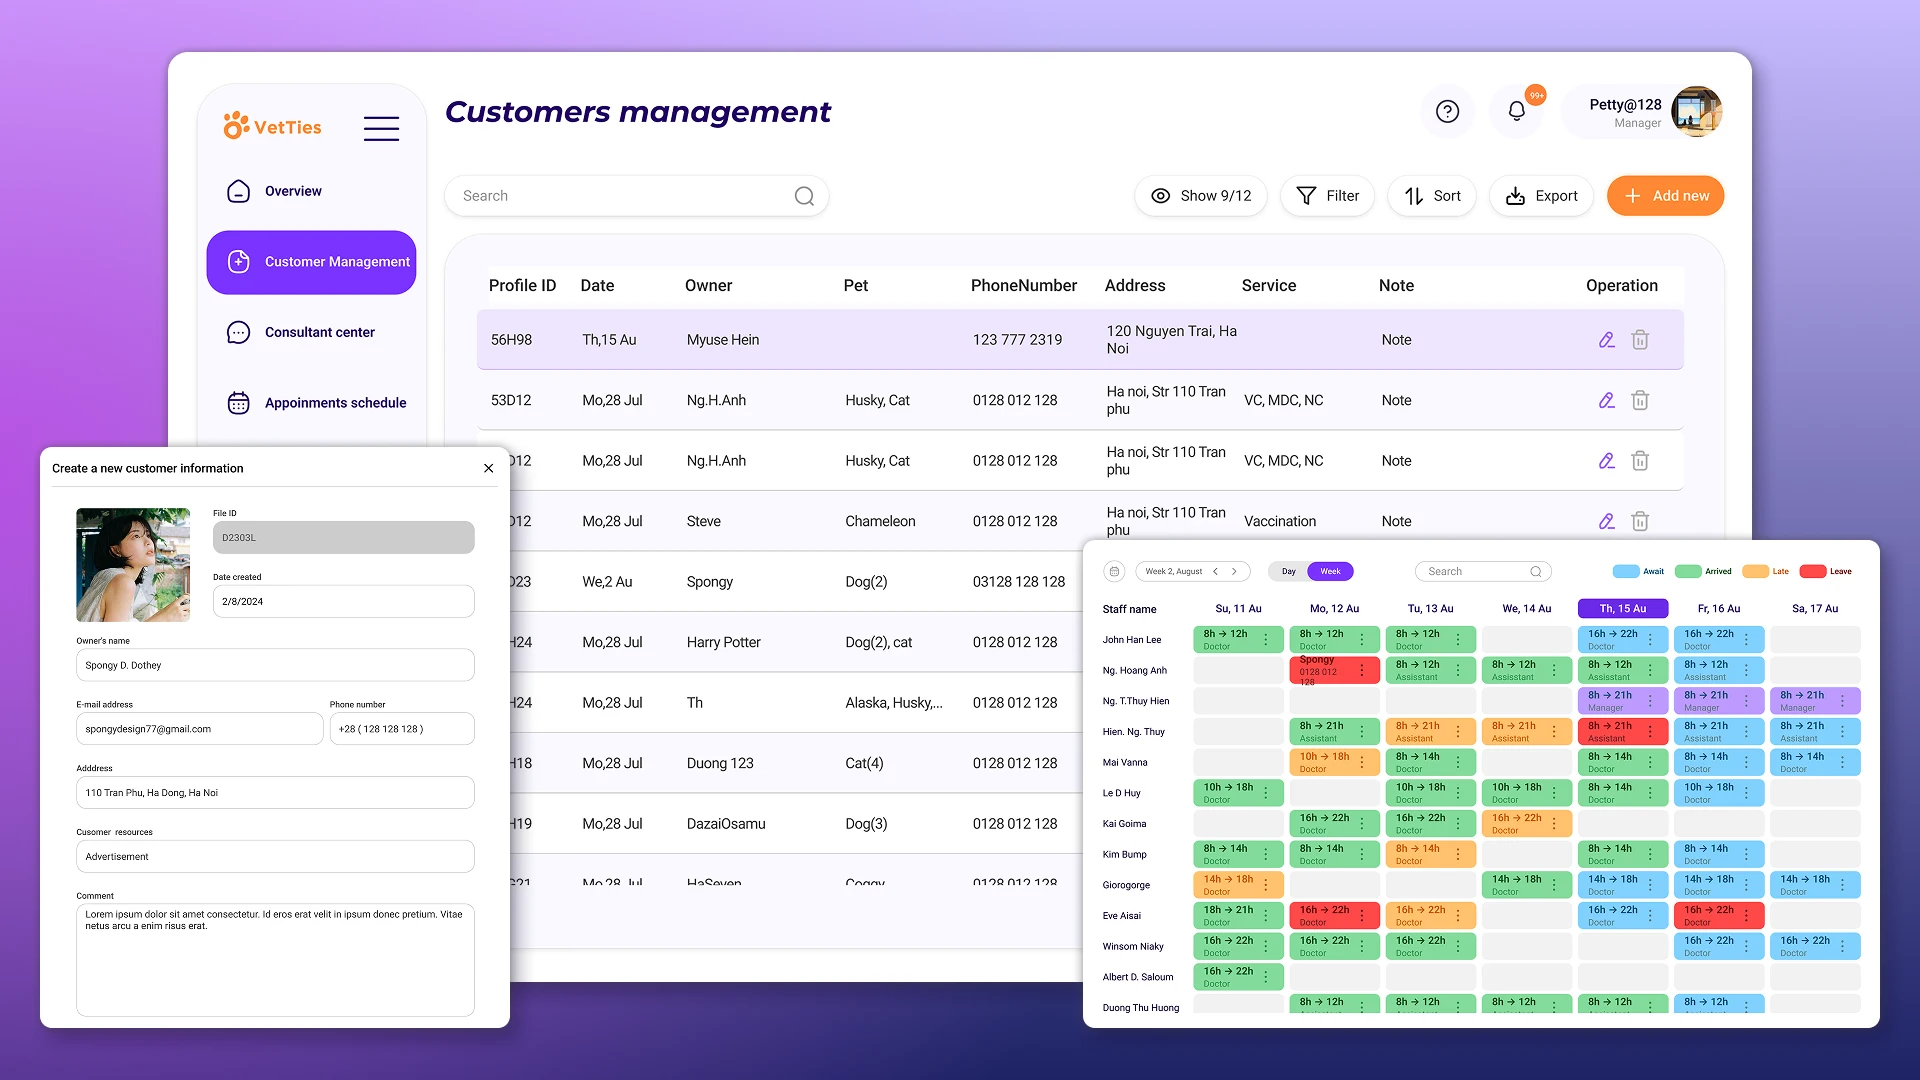Viewport: 1920px width, 1080px height.
Task: Click the hamburger menu beside VetTies logo
Action: (x=381, y=128)
